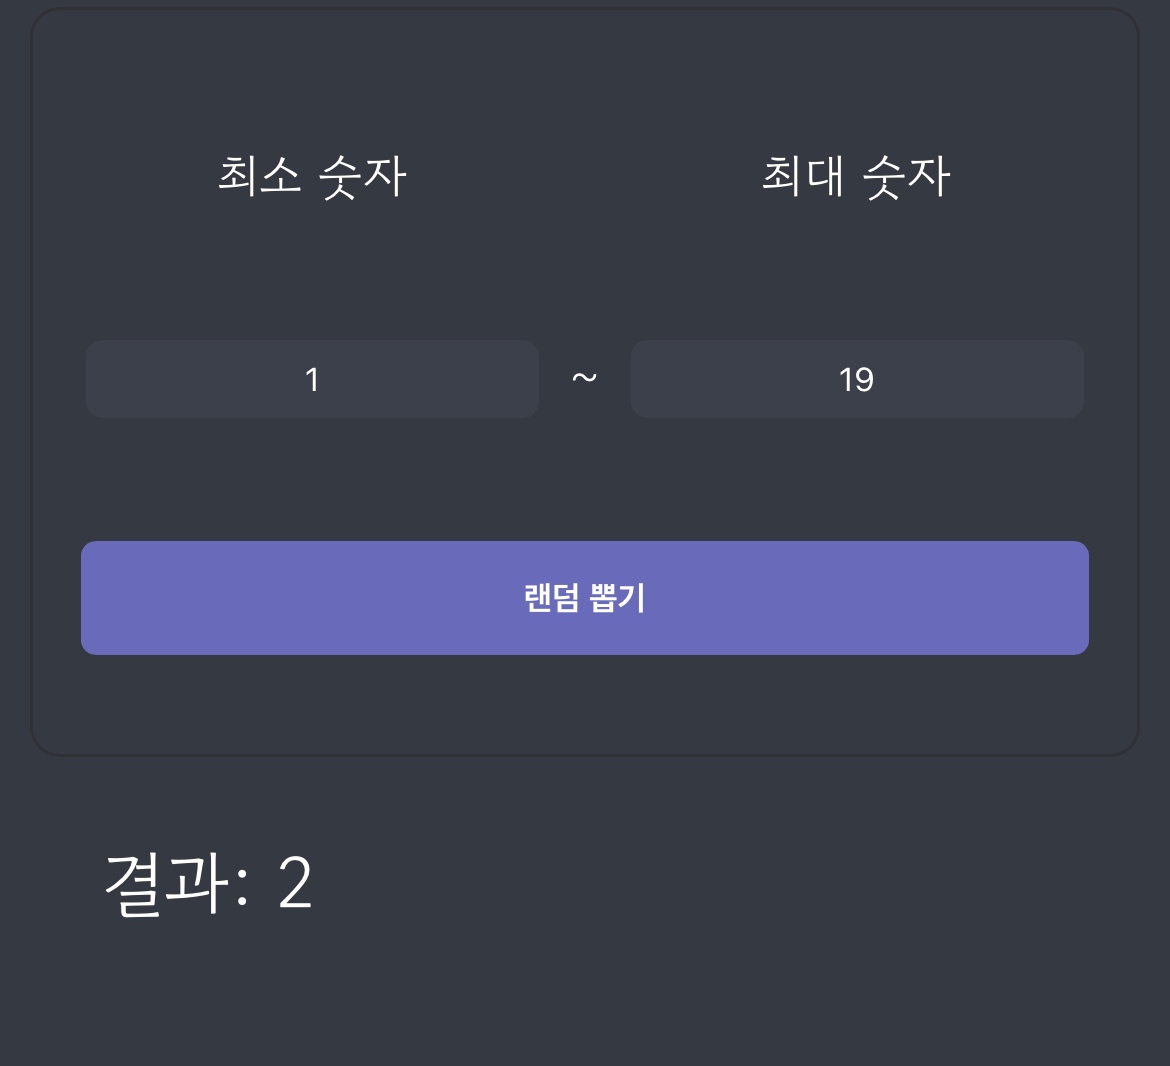This screenshot has height=1066, width=1170.
Task: Focus the maximum number input field
Action: [x=857, y=379]
